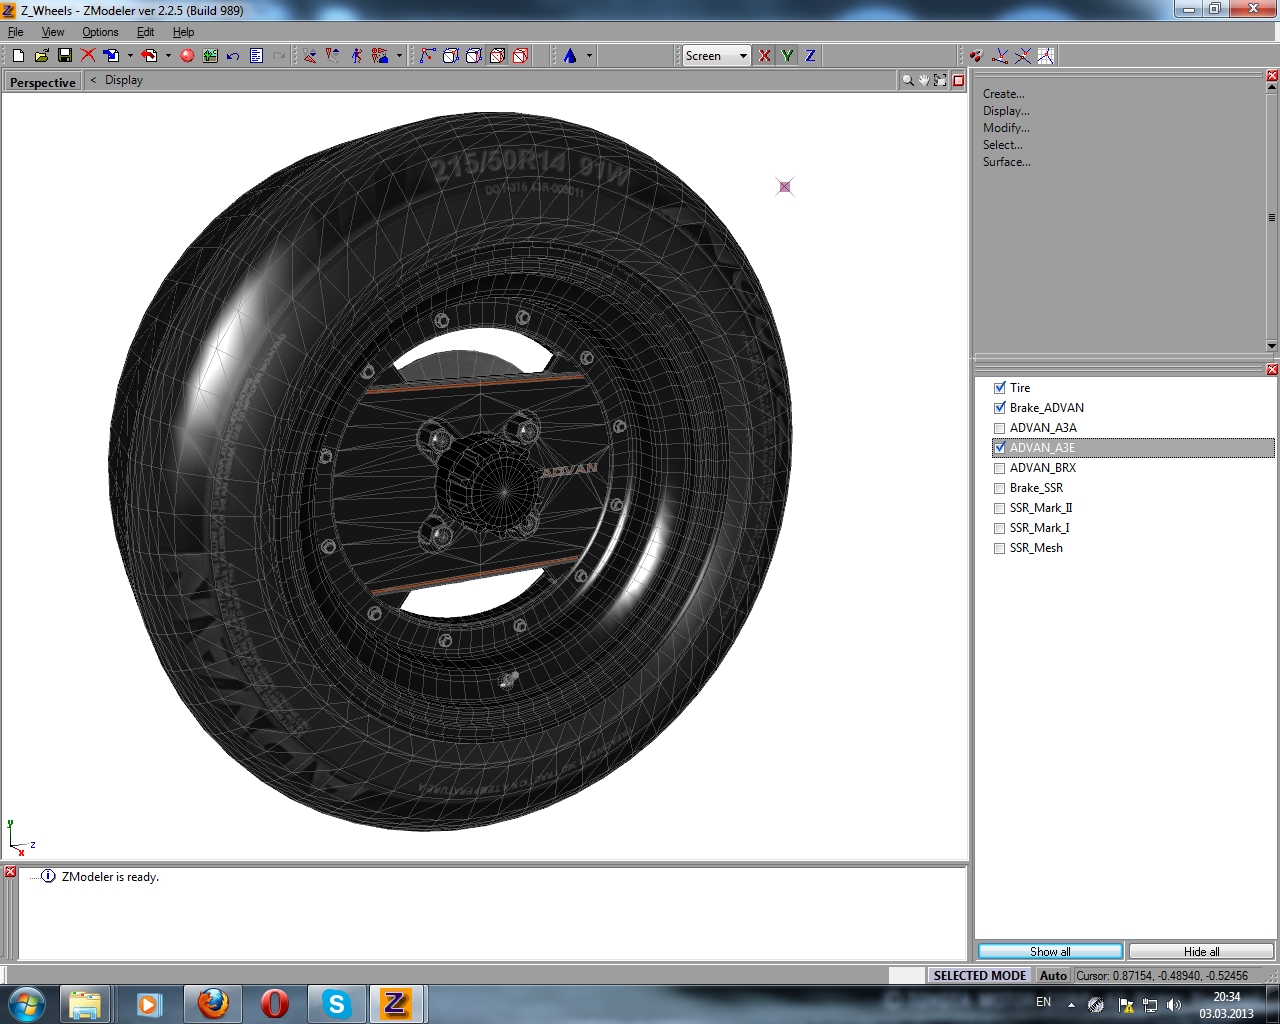
Task: Click the Hide all button
Action: (x=1201, y=952)
